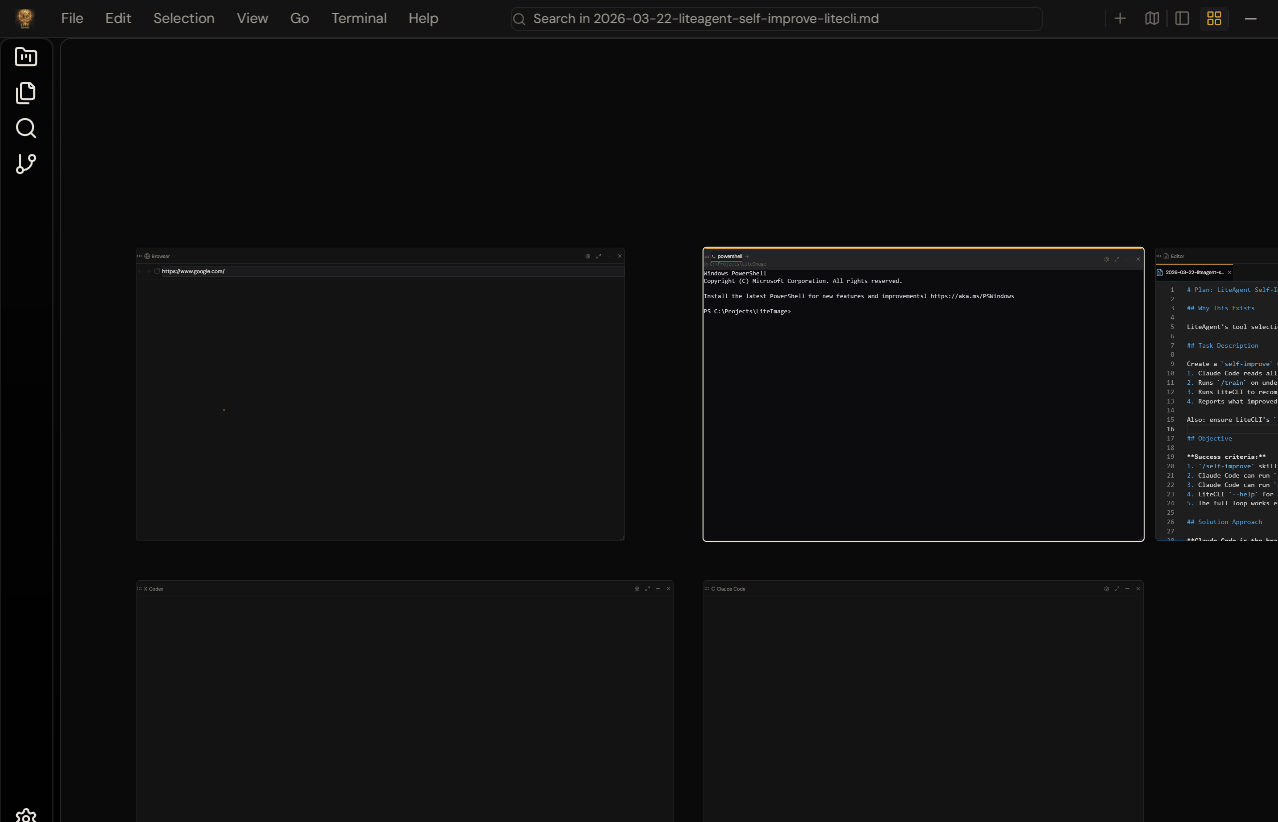
Task: Select the 2026-03-22-liteagent editor tab
Action: (1193, 272)
